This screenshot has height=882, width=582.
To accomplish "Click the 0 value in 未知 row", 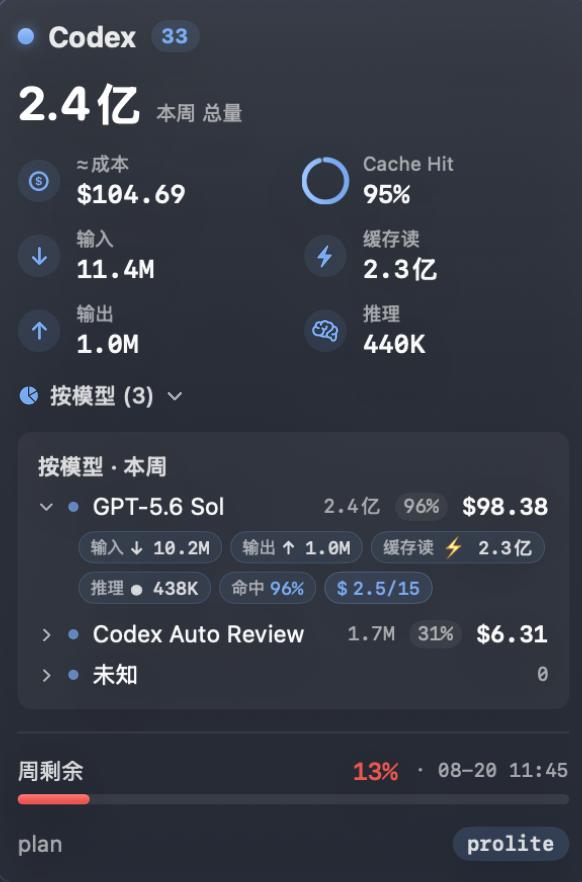I will click(542, 674).
